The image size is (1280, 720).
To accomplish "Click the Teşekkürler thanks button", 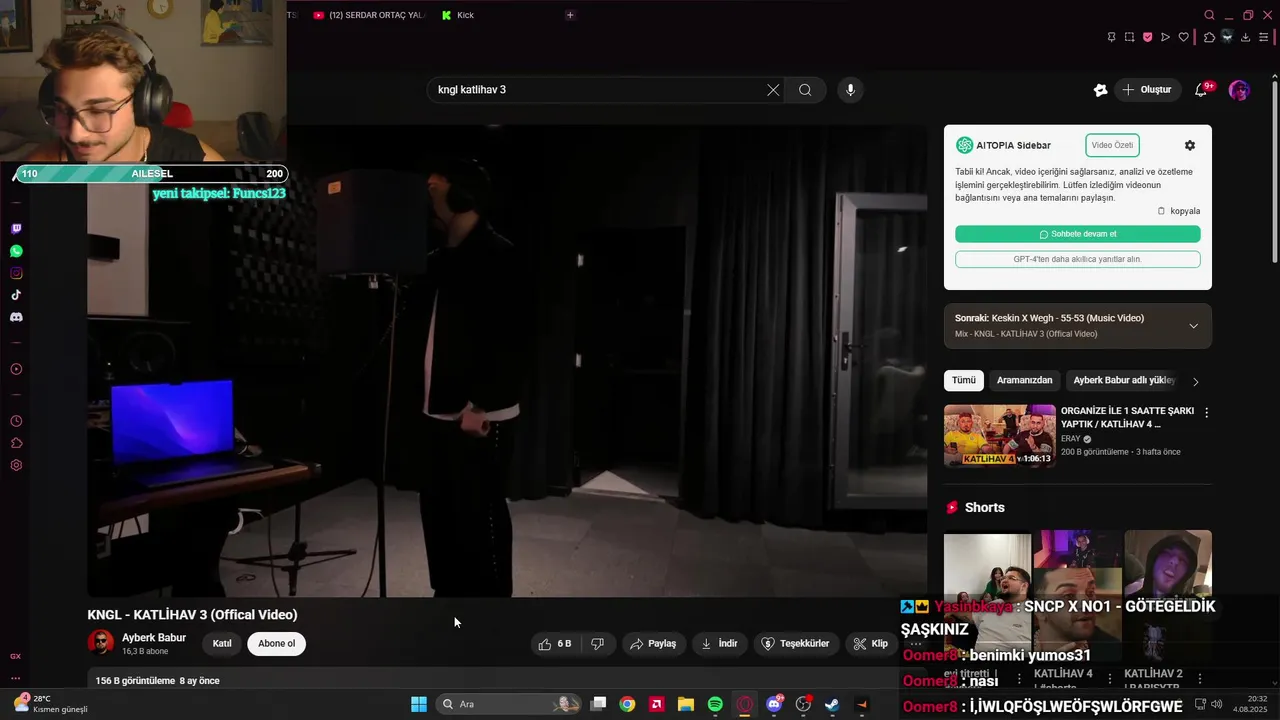I will [795, 644].
